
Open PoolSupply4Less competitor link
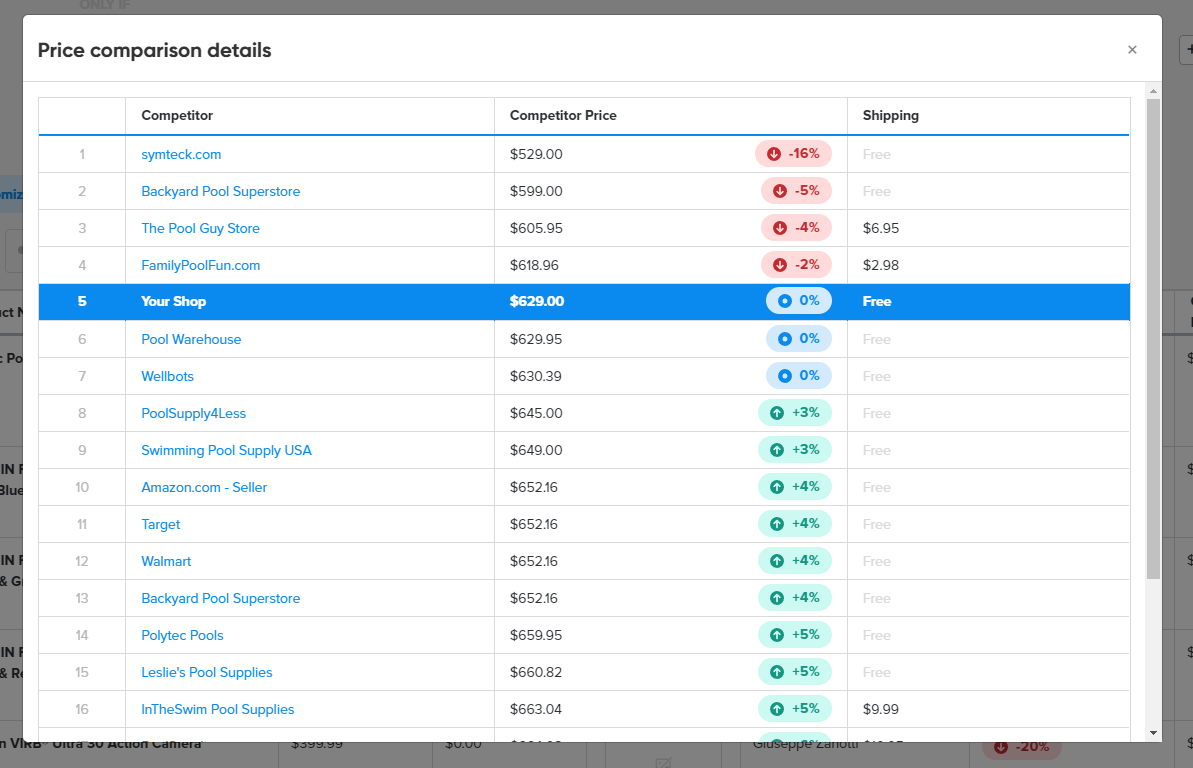pos(193,413)
